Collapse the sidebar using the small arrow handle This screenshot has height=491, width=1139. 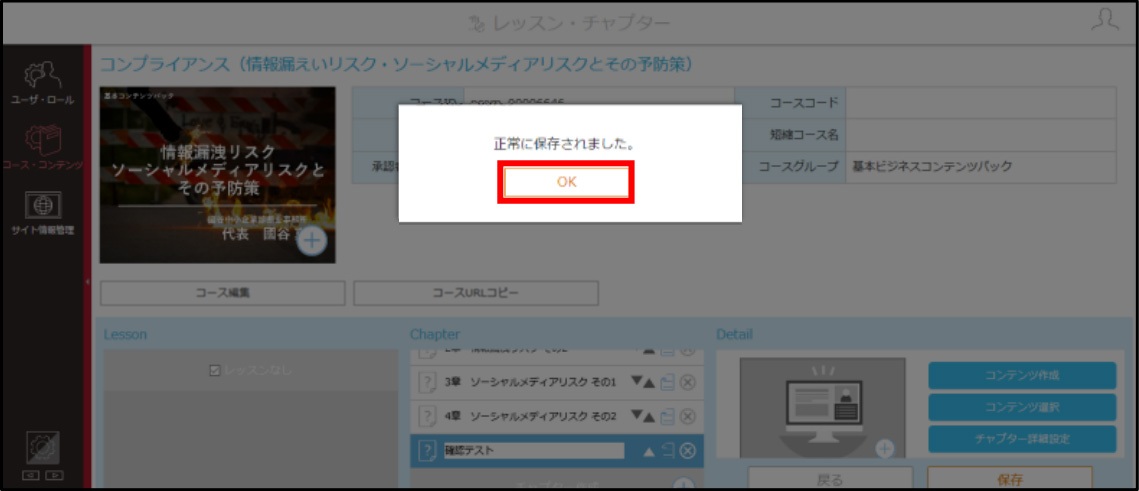click(87, 282)
